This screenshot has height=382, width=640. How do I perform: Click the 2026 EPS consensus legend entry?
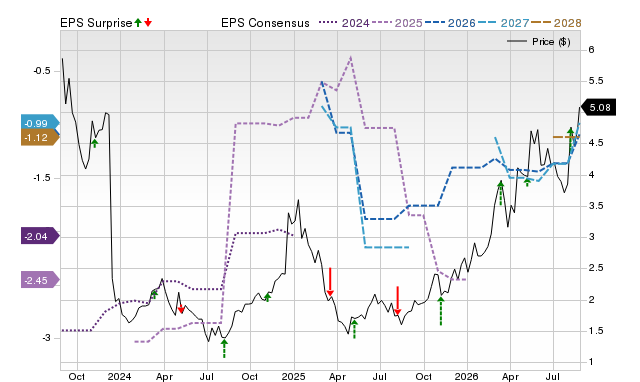pyautogui.click(x=450, y=23)
